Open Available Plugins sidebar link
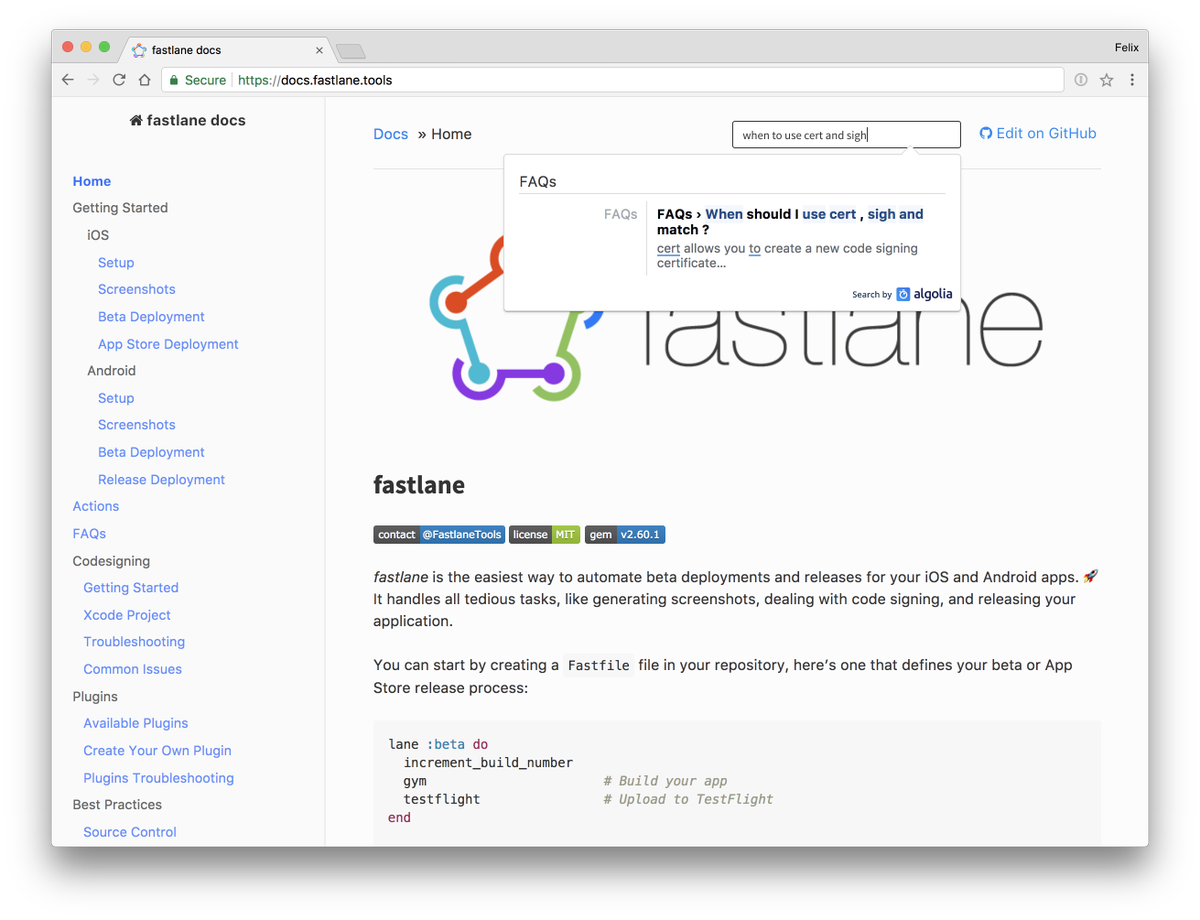Image resolution: width=1200 pixels, height=920 pixels. click(136, 723)
